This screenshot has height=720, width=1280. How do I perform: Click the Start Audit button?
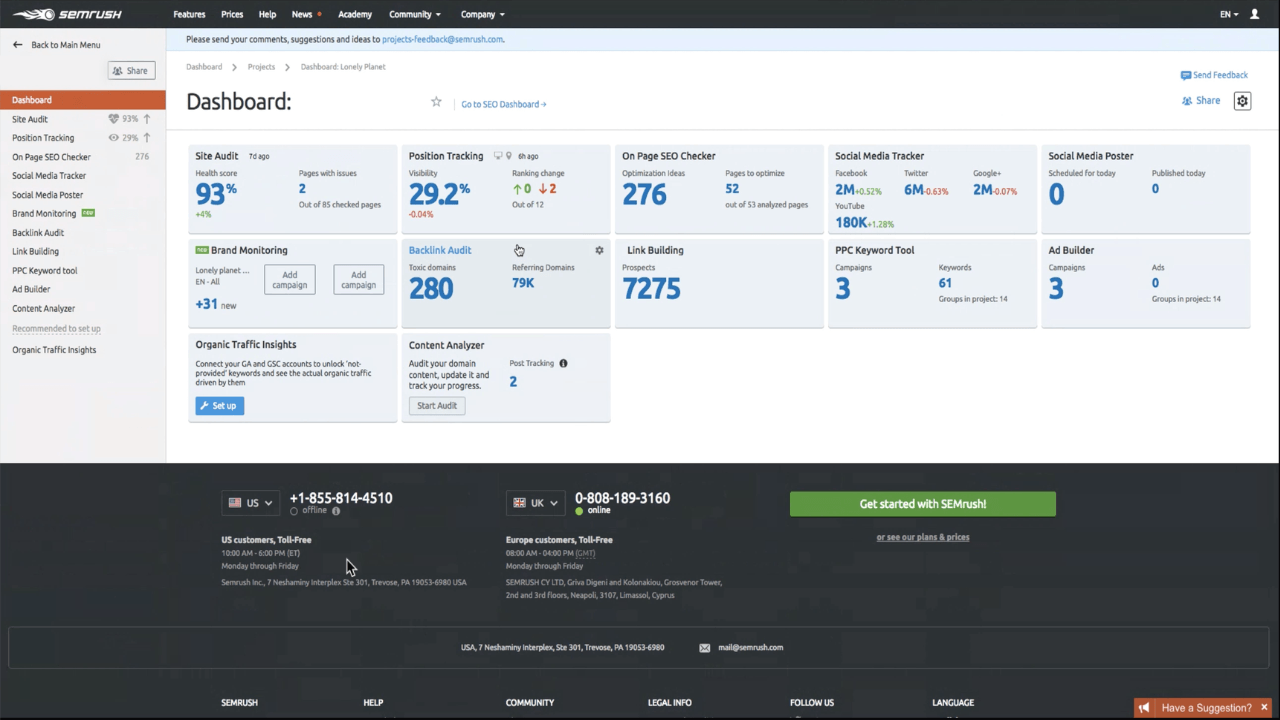[437, 406]
